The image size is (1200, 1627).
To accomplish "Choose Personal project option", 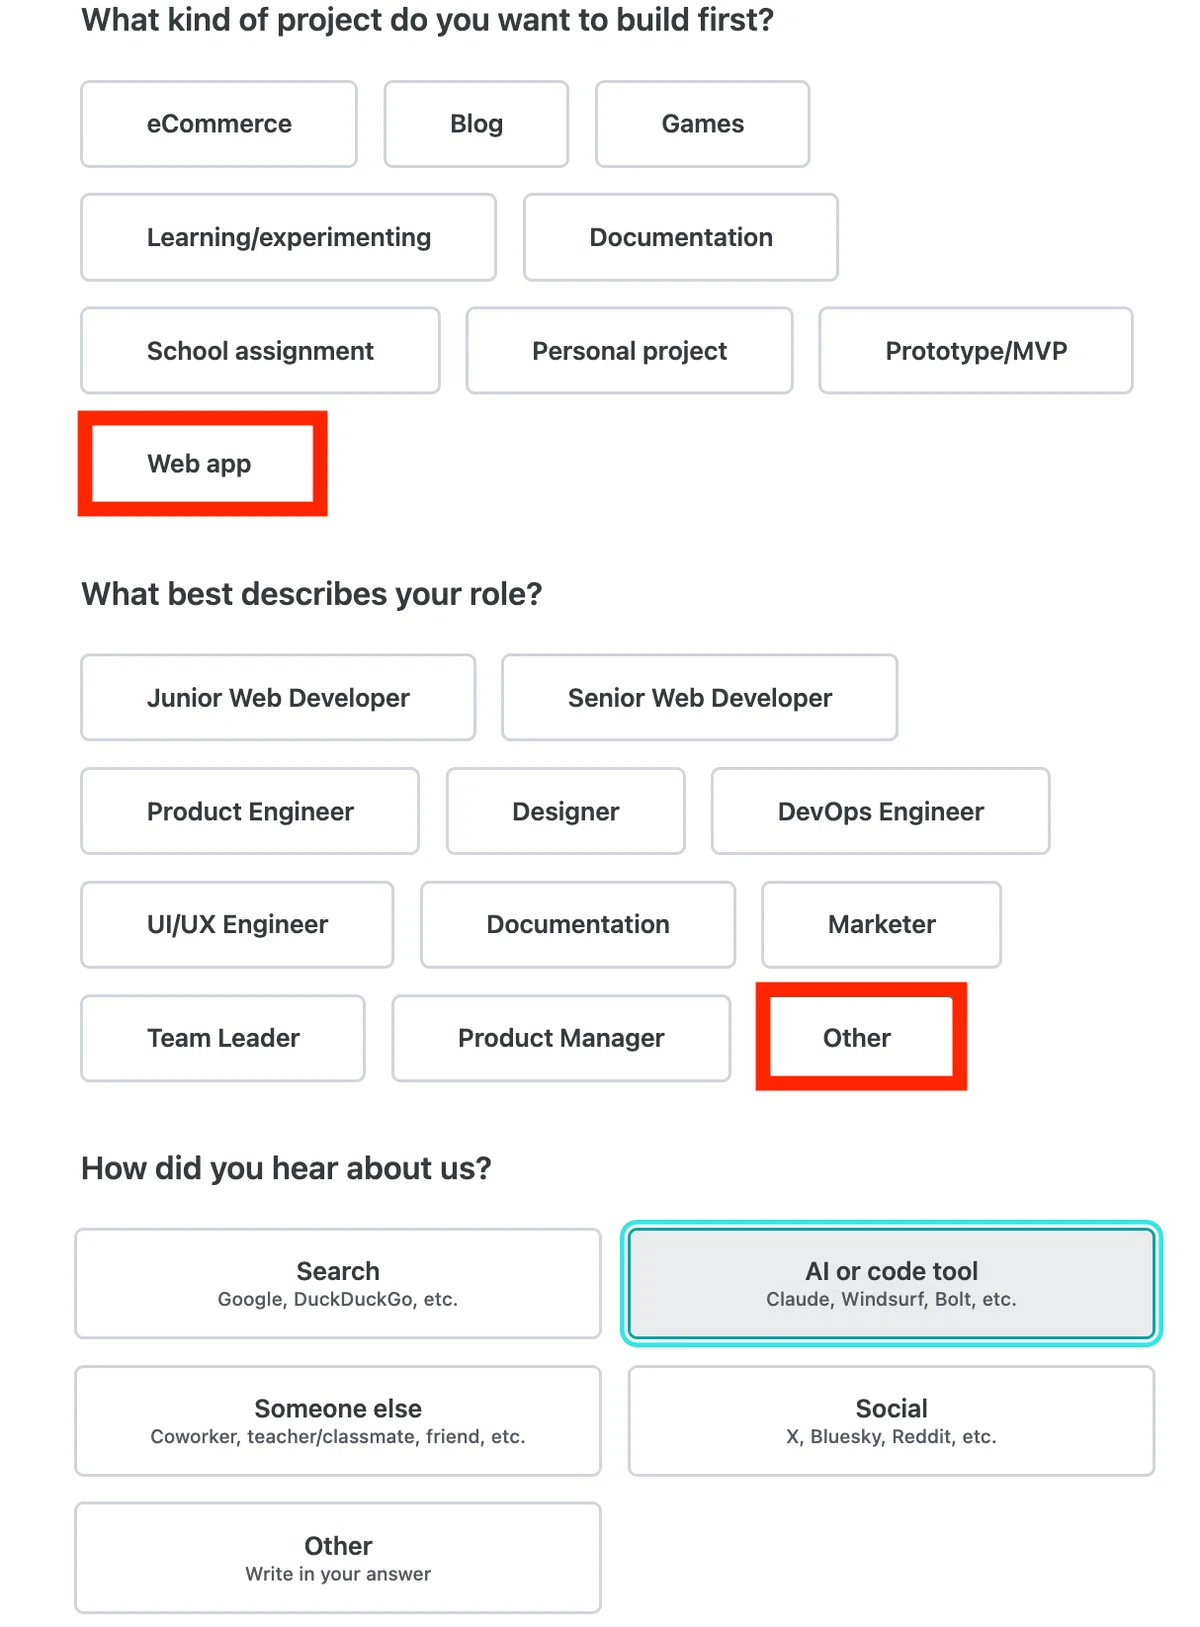I will [629, 351].
